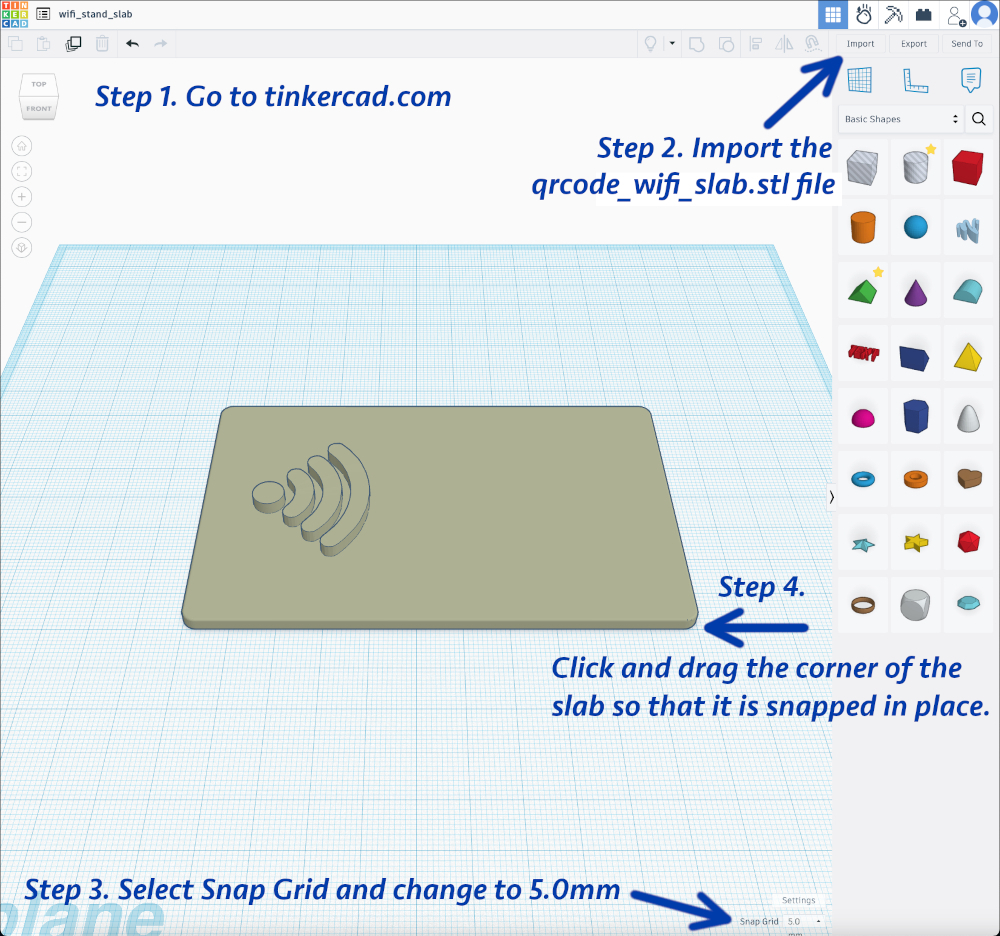
Task: Click the Paste icon in toolbar
Action: [x=43, y=43]
